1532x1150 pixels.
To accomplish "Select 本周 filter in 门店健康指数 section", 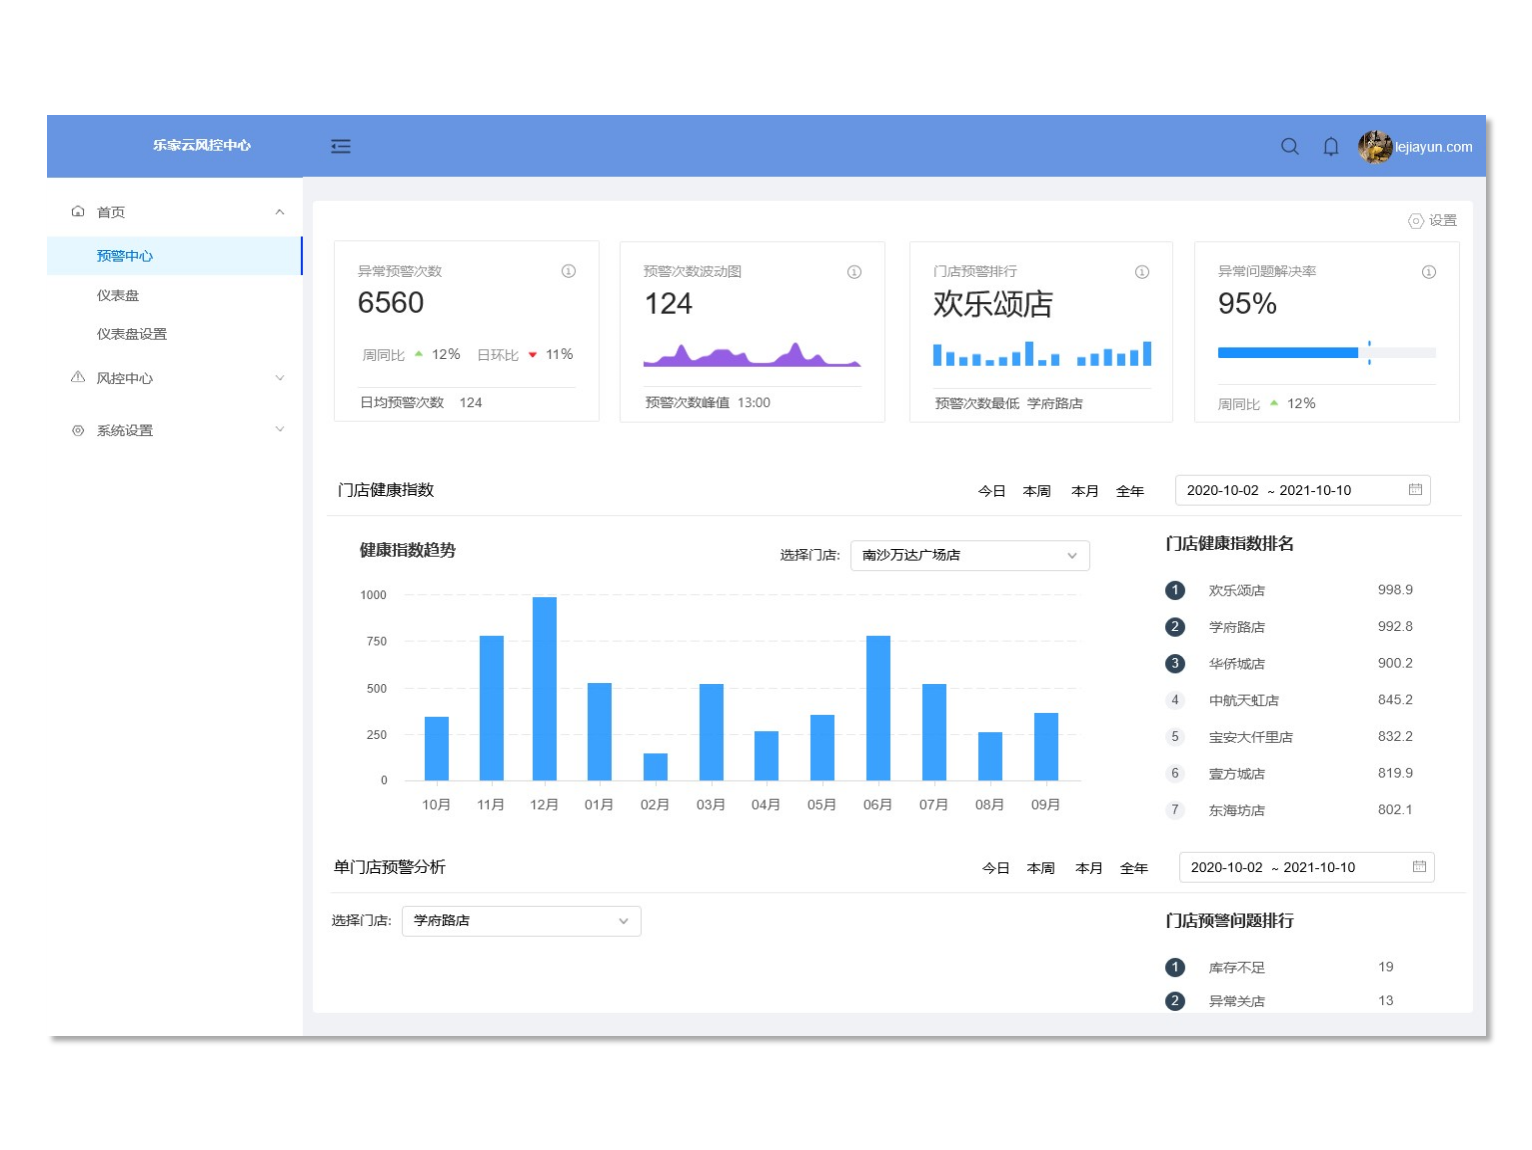I will 1037,491.
